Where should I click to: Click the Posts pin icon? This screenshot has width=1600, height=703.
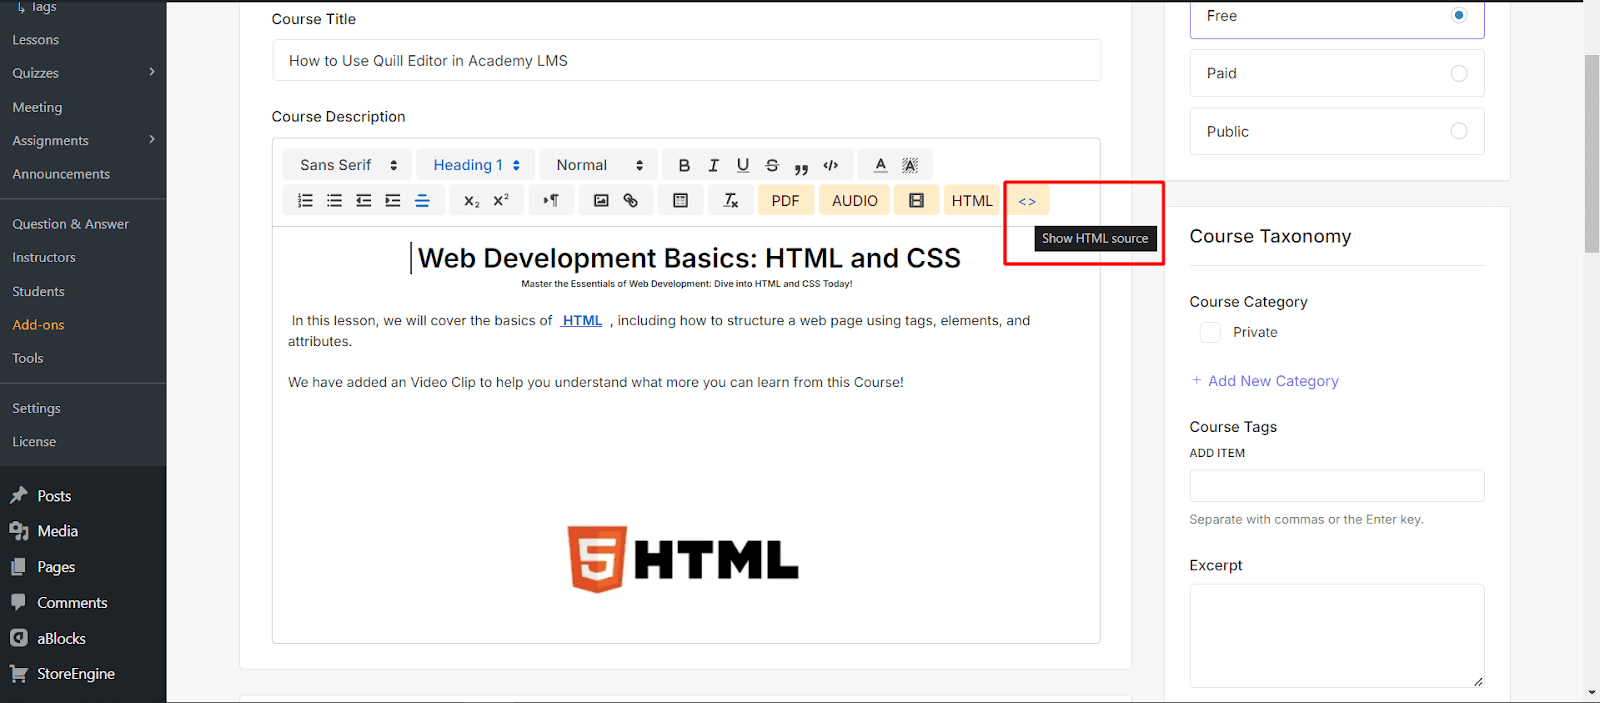pyautogui.click(x=18, y=495)
